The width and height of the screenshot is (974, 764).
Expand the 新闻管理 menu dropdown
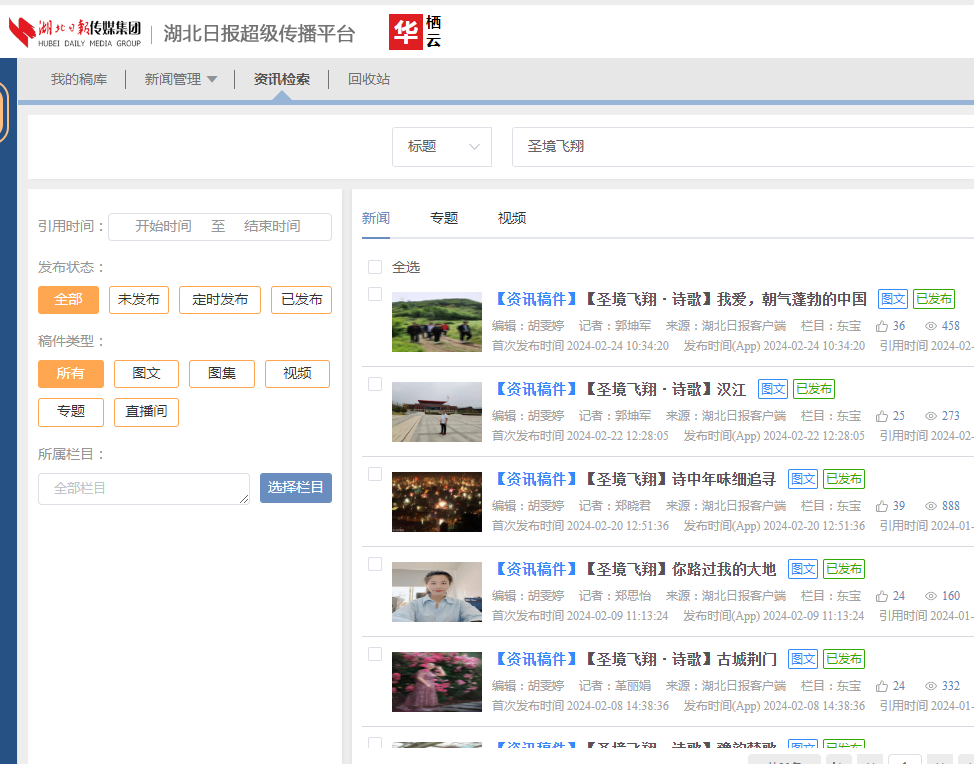pyautogui.click(x=181, y=80)
